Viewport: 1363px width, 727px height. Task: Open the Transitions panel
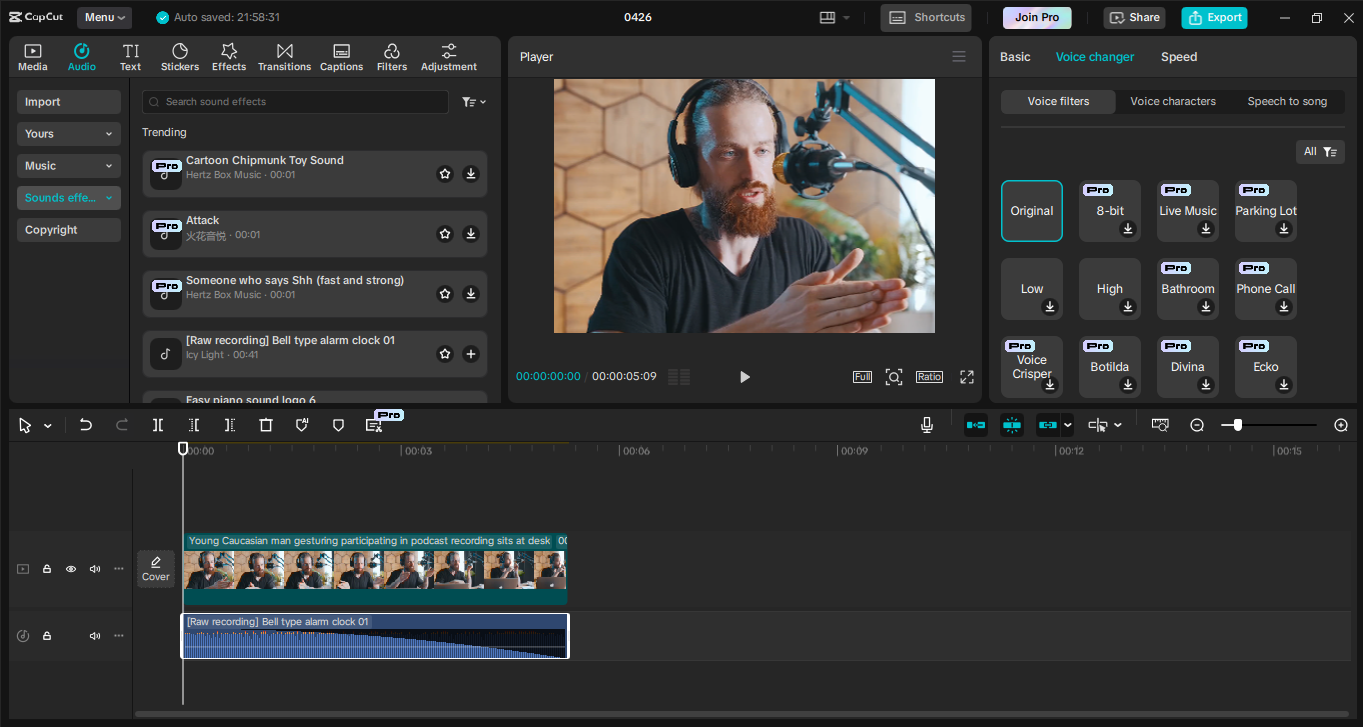click(284, 57)
